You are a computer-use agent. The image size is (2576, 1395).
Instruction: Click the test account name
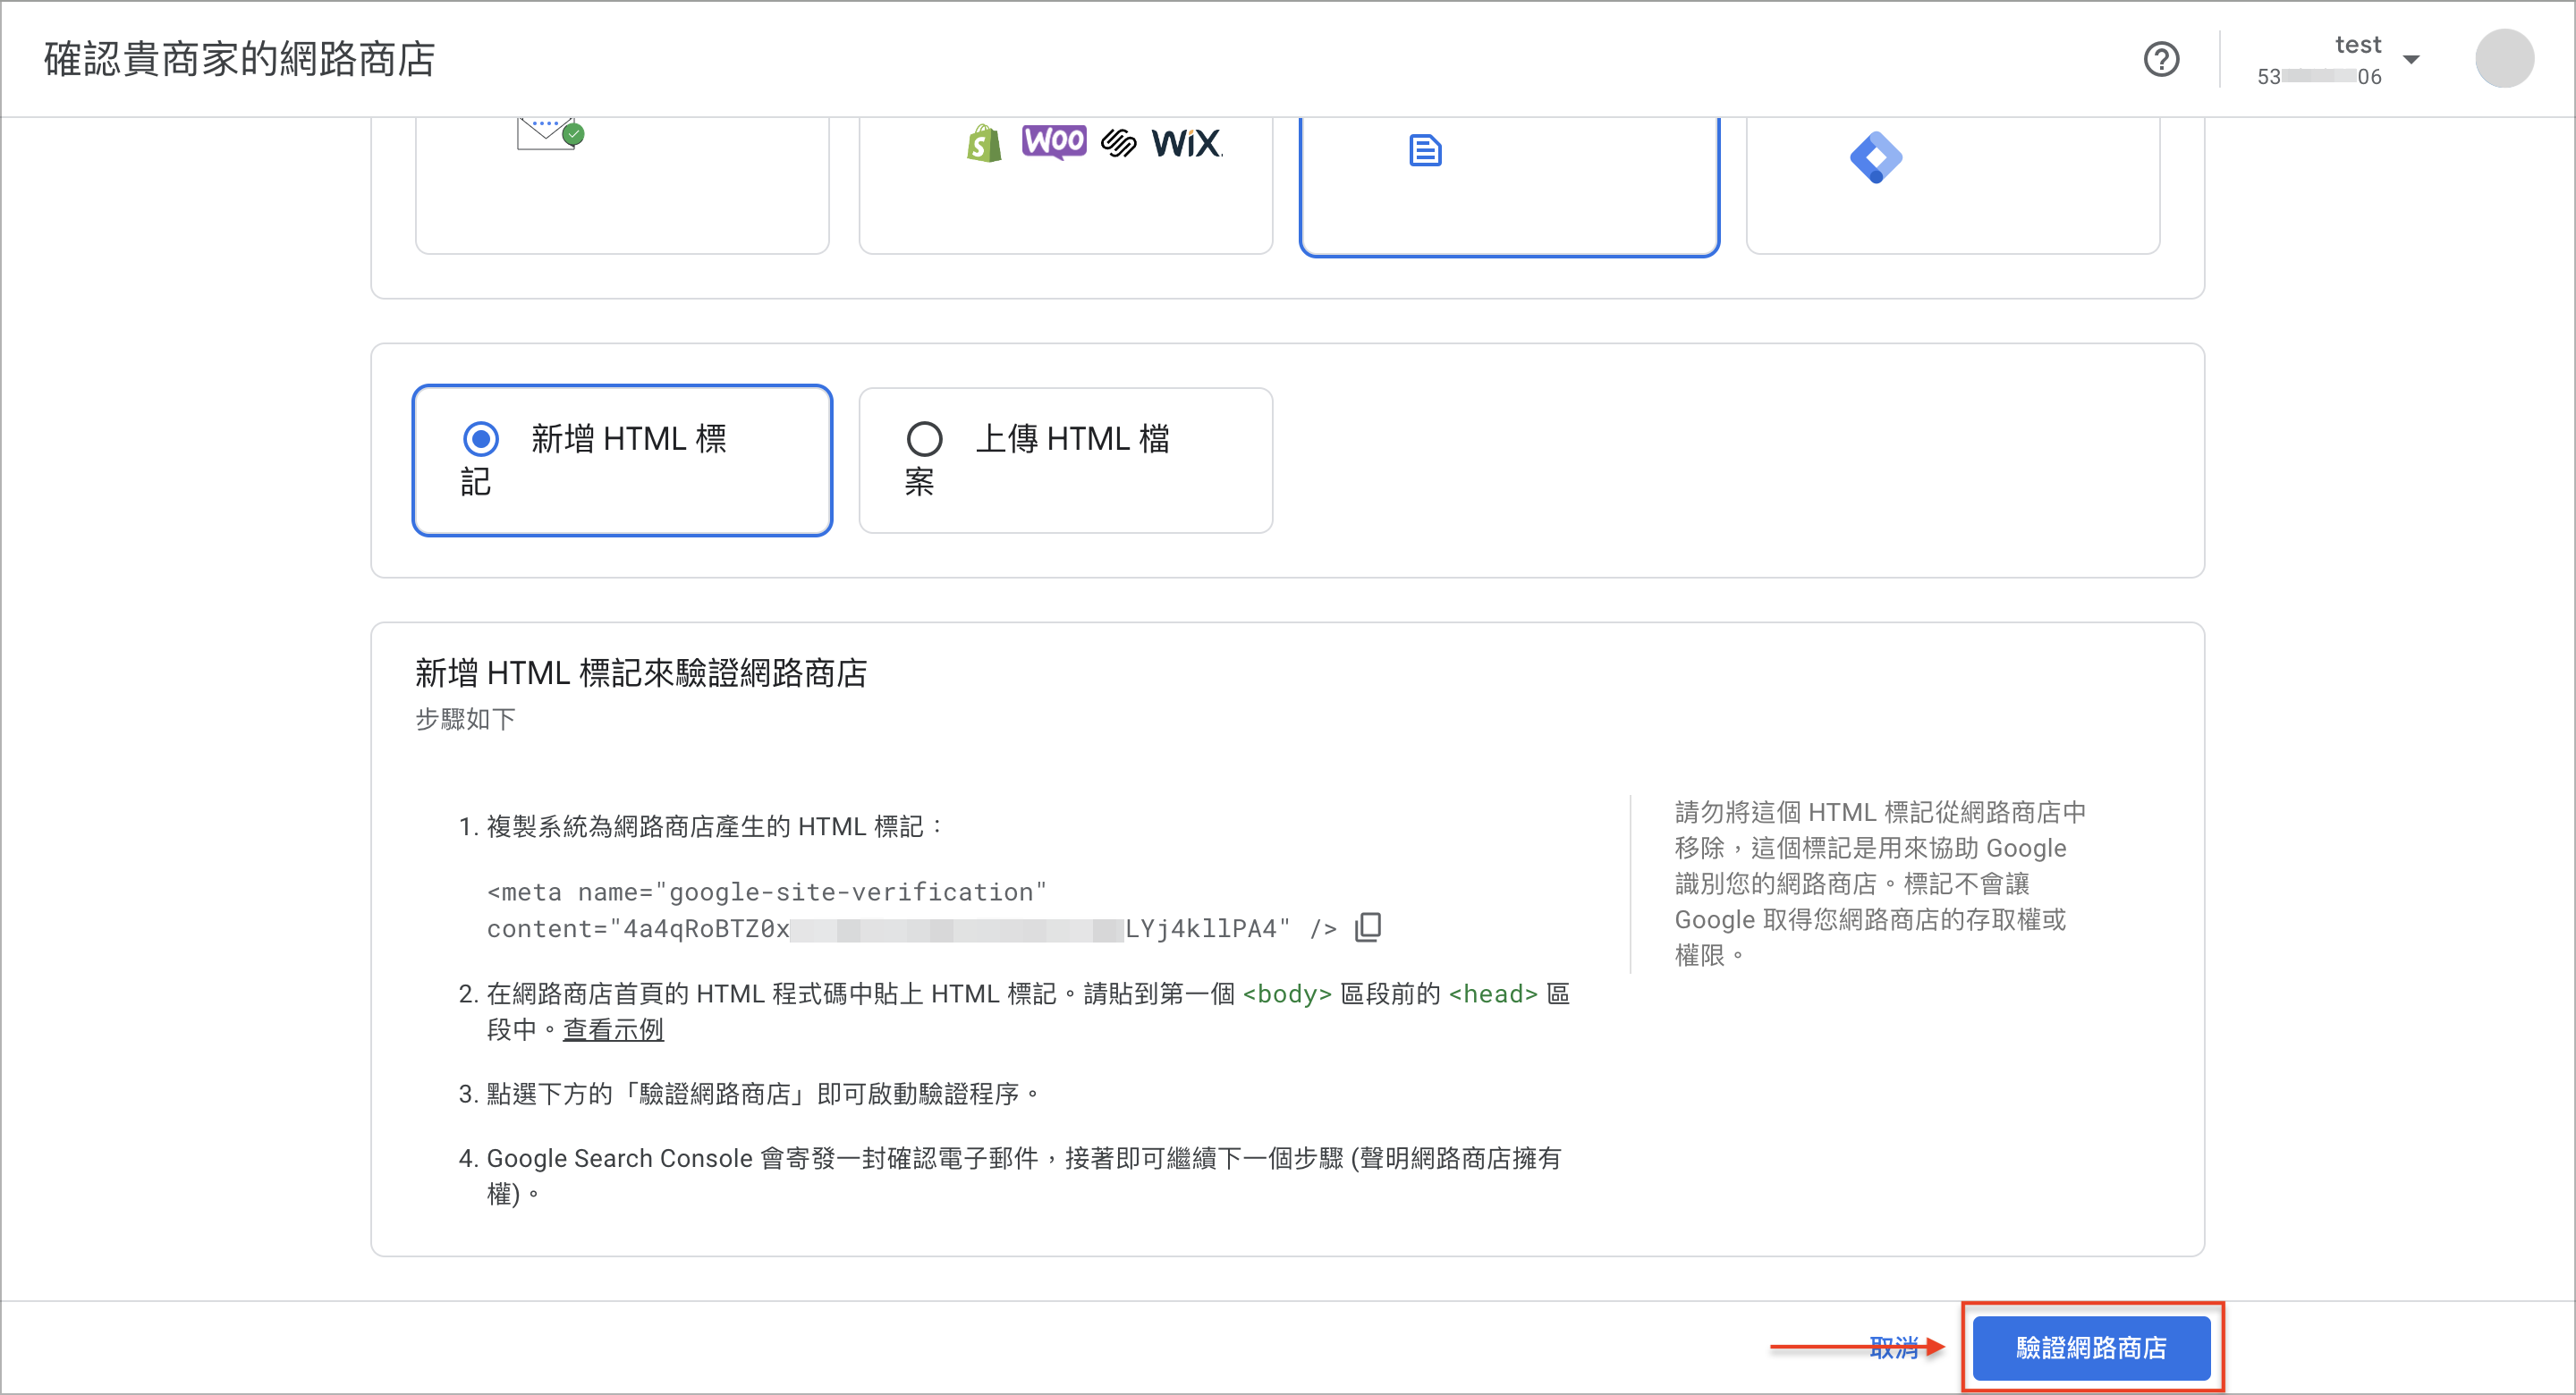tap(2357, 44)
